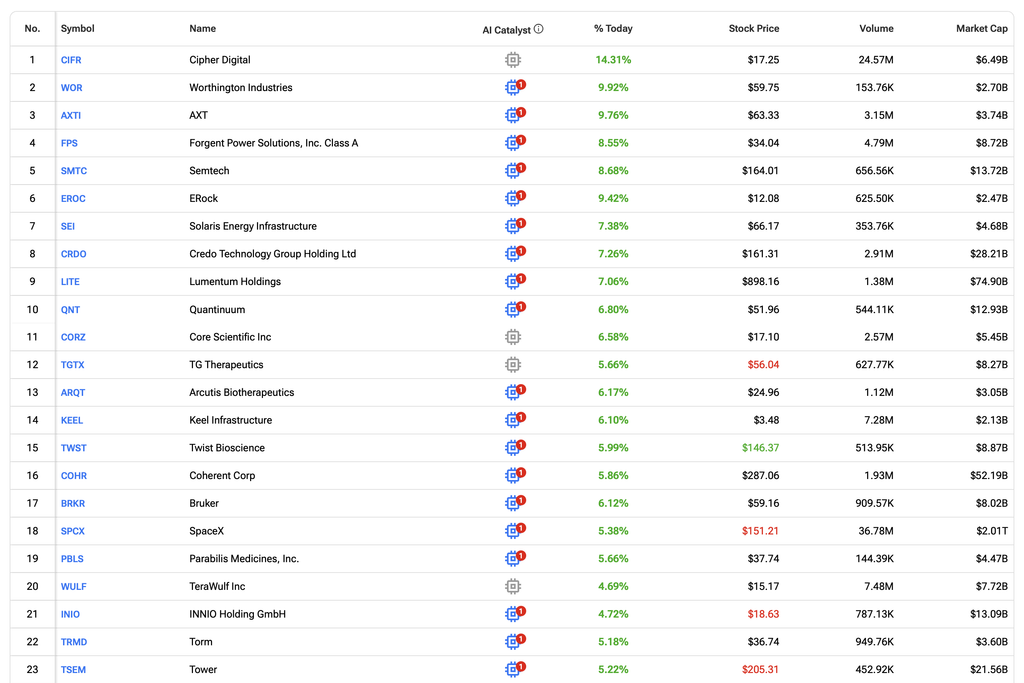Open the SPCX ticker link
Image resolution: width=1024 pixels, height=683 pixels.
72,531
